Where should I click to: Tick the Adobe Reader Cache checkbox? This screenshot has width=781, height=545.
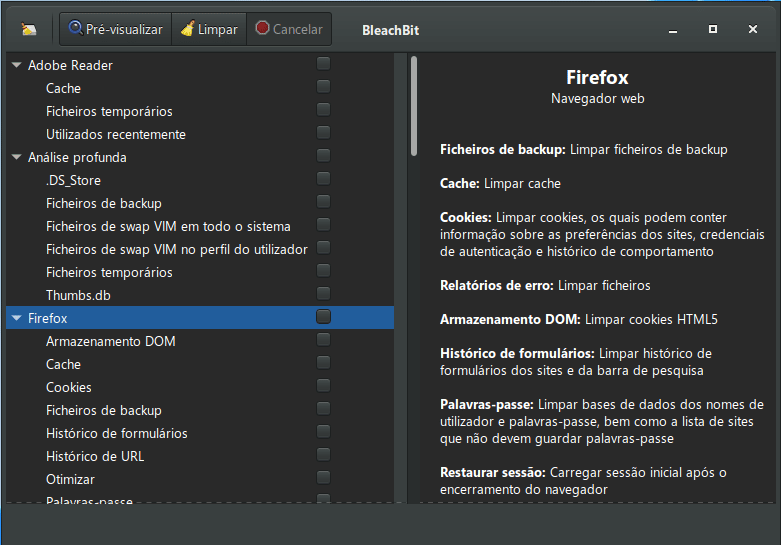[x=323, y=87]
